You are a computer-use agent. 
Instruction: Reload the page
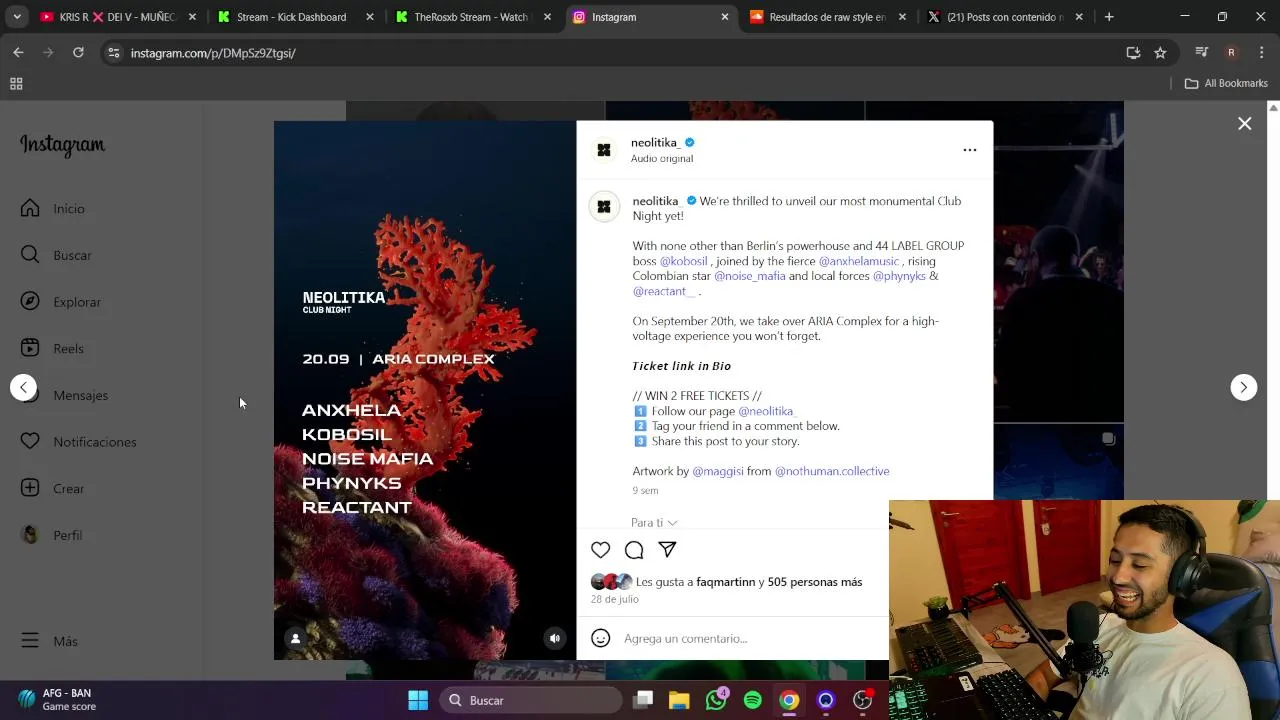pos(78,52)
